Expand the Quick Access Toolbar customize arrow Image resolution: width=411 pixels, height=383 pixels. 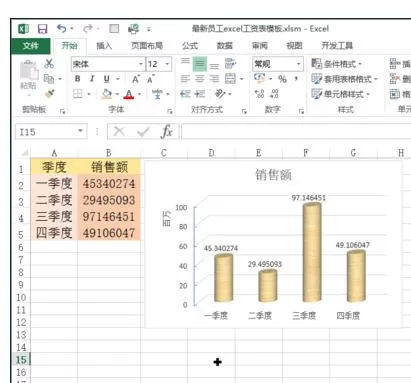tap(149, 29)
